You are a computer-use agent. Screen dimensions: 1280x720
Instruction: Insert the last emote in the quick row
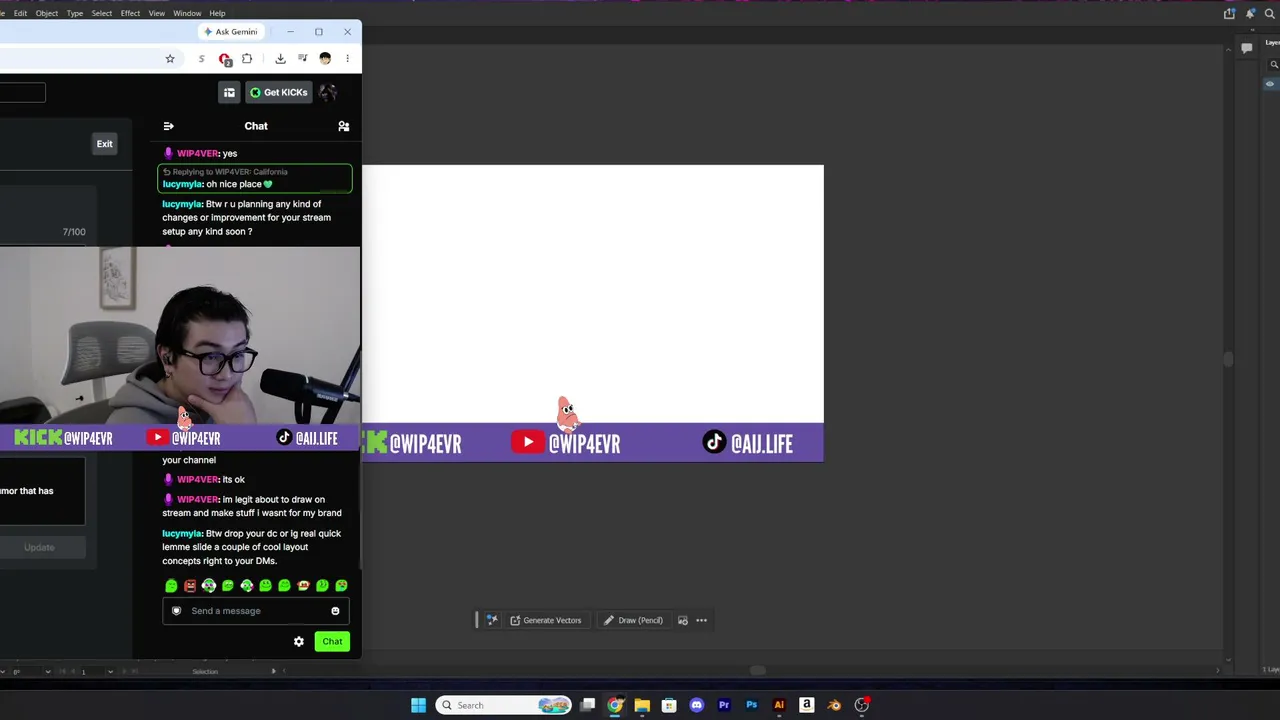[x=342, y=586]
